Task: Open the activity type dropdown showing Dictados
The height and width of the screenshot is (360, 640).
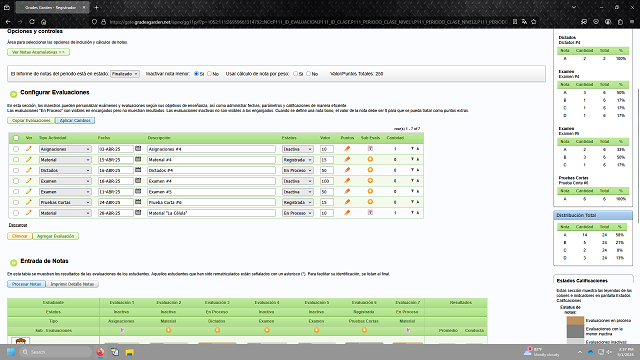Action: [65, 170]
